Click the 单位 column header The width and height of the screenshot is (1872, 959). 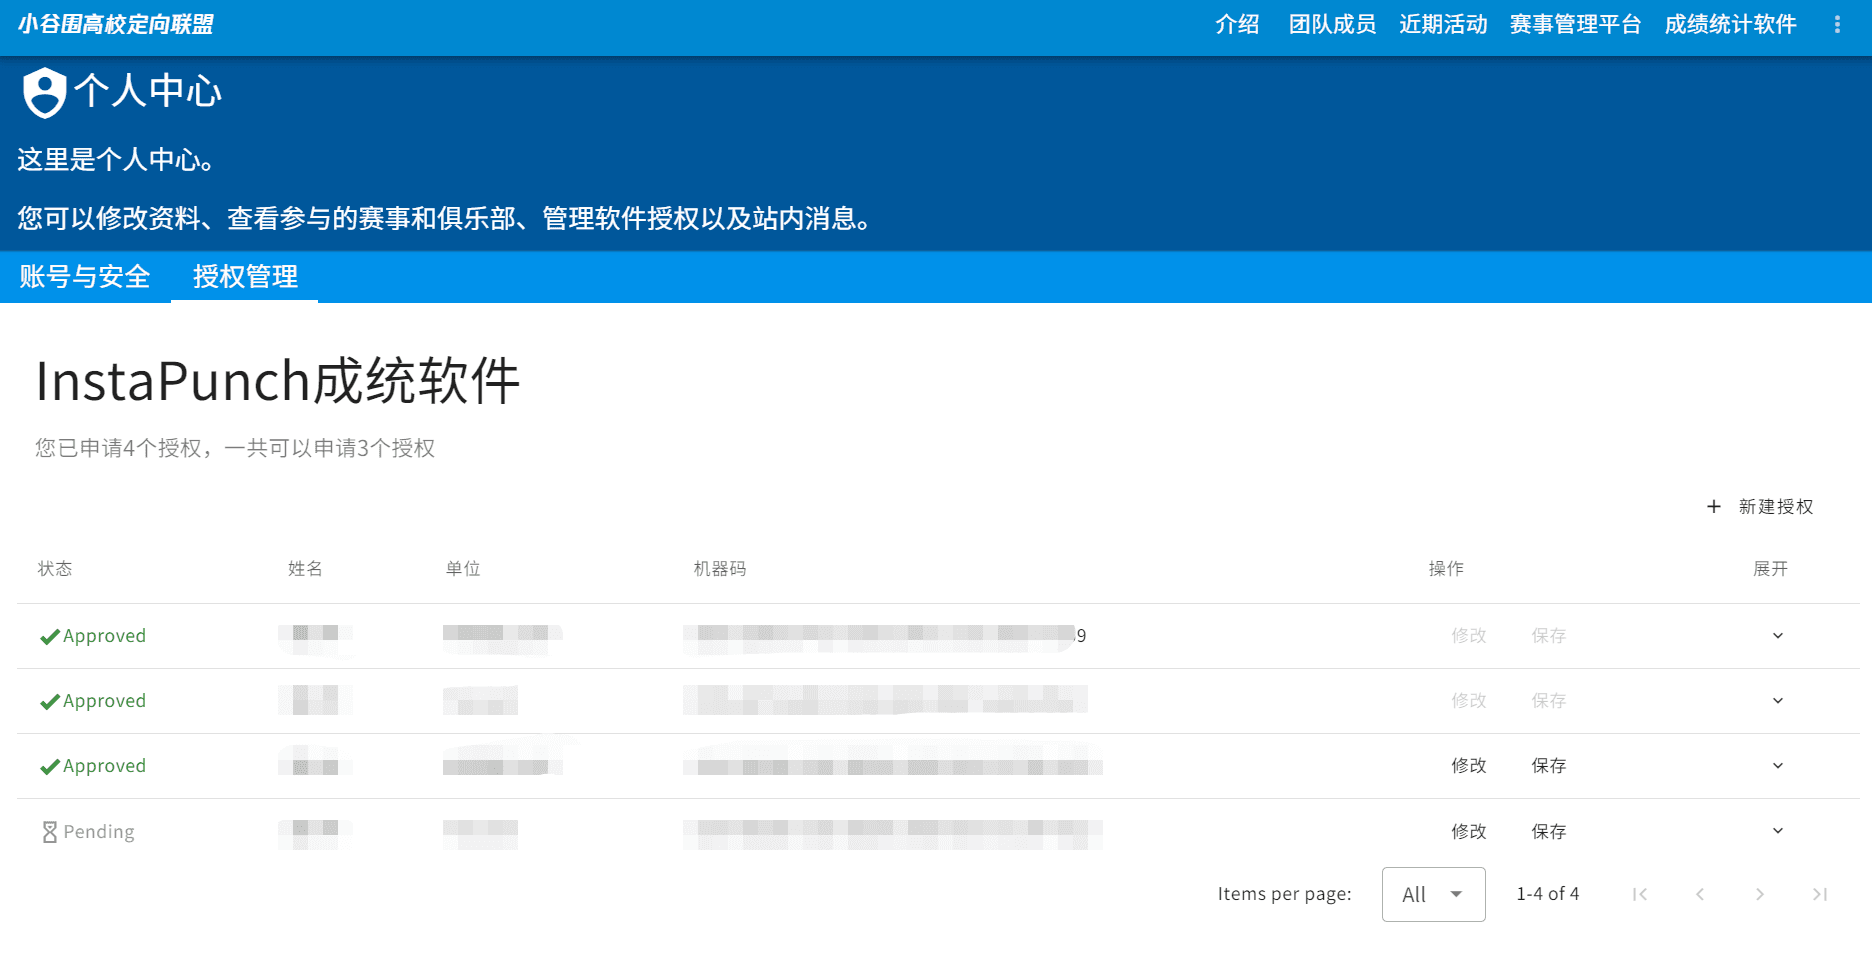463,569
